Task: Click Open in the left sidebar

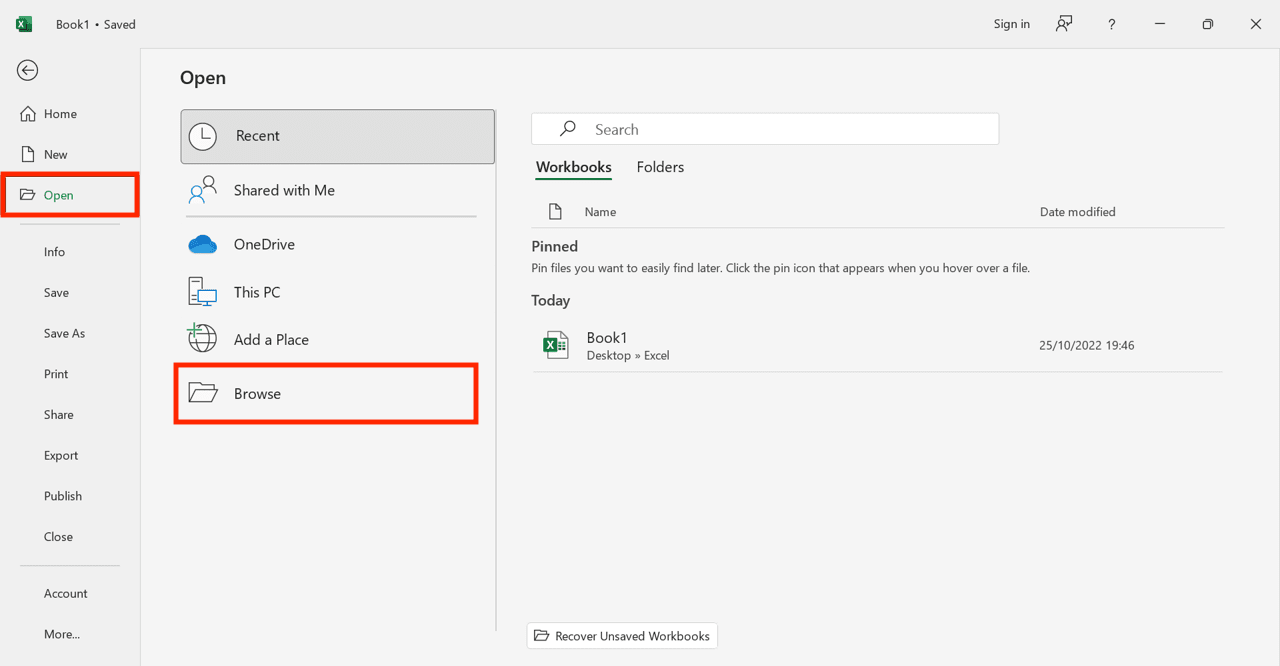Action: coord(70,195)
